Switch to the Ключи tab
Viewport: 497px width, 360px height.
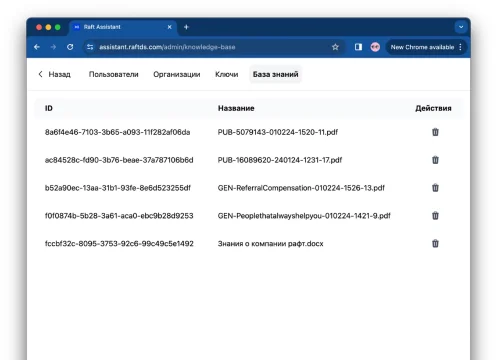(227, 74)
